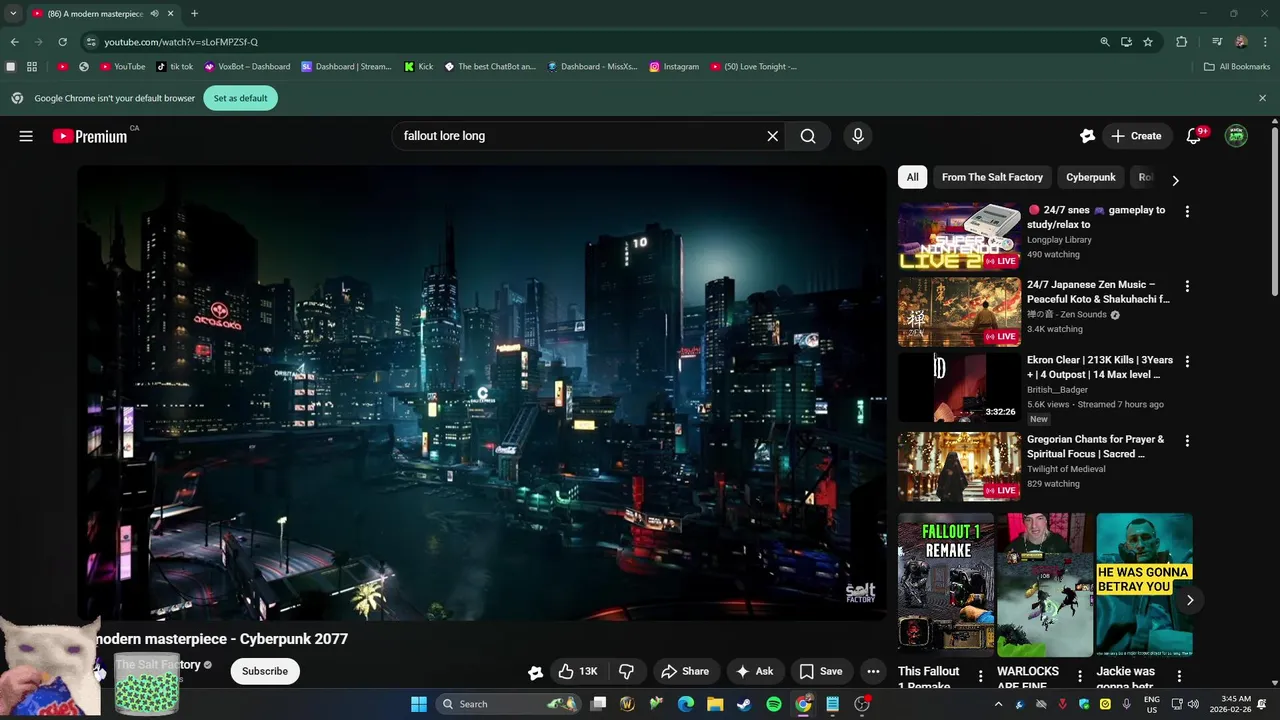Click the sparkle icon left of Like
Image resolution: width=1280 pixels, height=720 pixels.
point(535,672)
